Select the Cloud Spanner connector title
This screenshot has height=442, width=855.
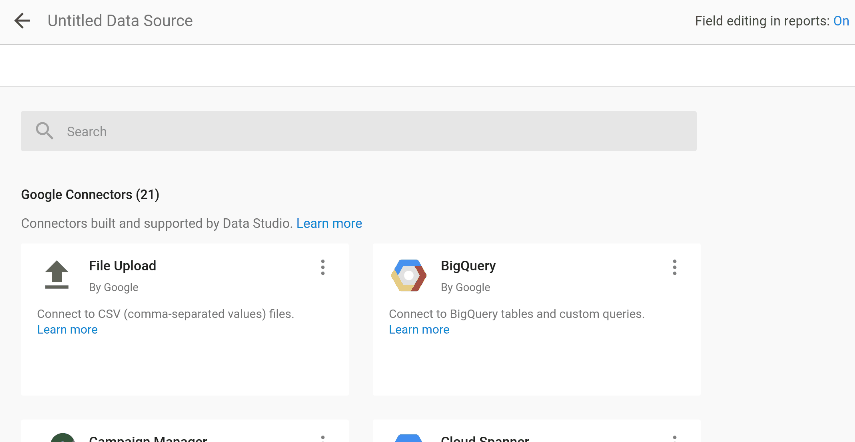[484, 438]
